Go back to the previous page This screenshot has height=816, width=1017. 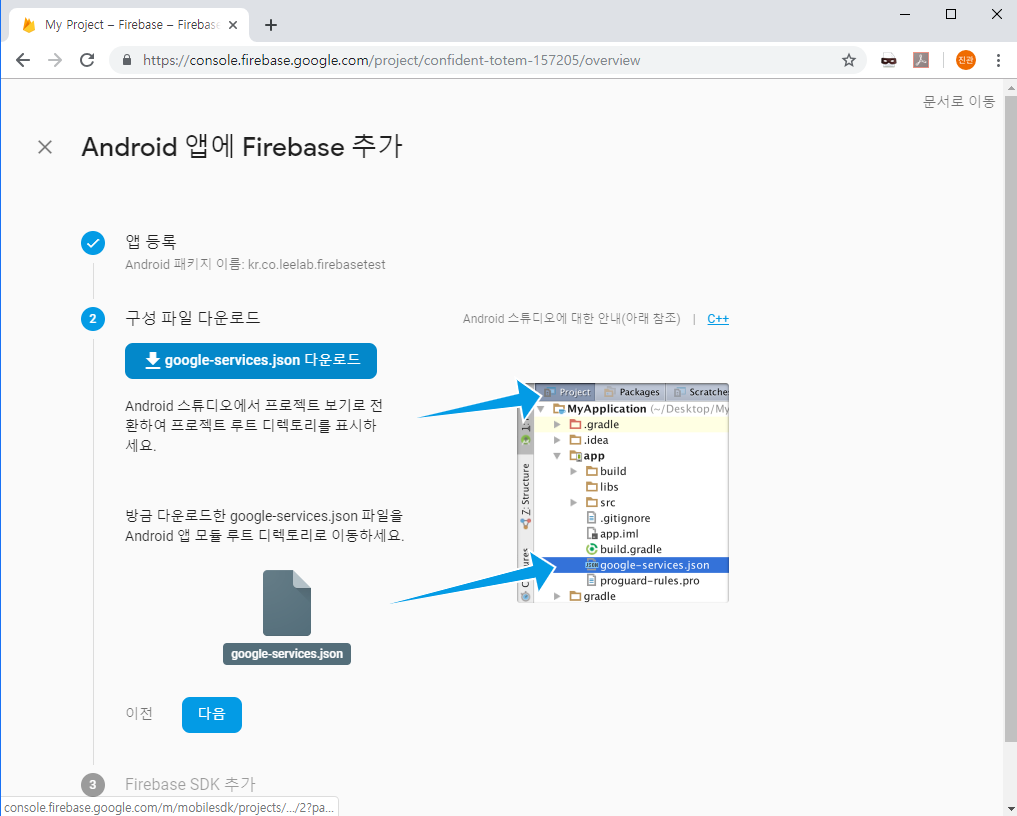[23, 60]
